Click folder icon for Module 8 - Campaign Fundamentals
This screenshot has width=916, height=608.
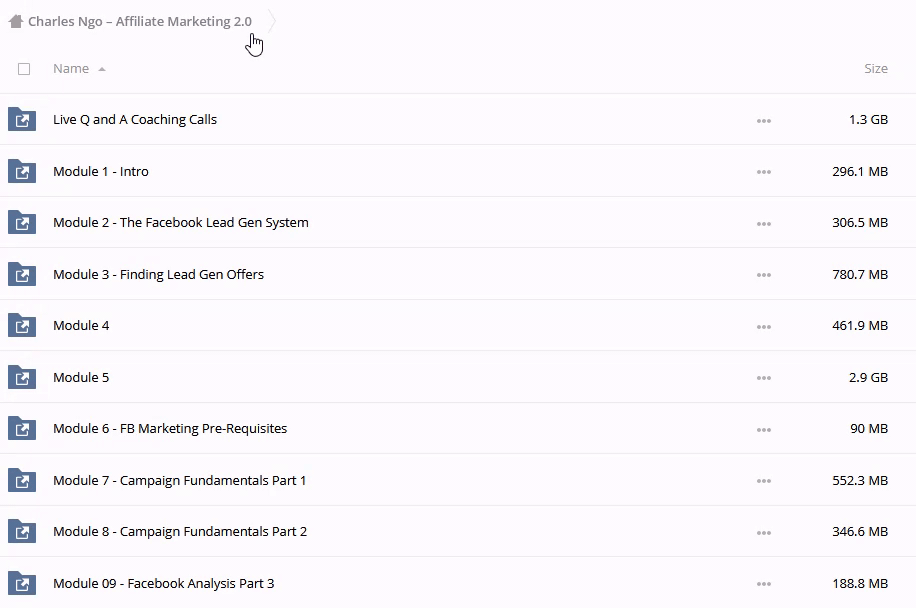[22, 532]
